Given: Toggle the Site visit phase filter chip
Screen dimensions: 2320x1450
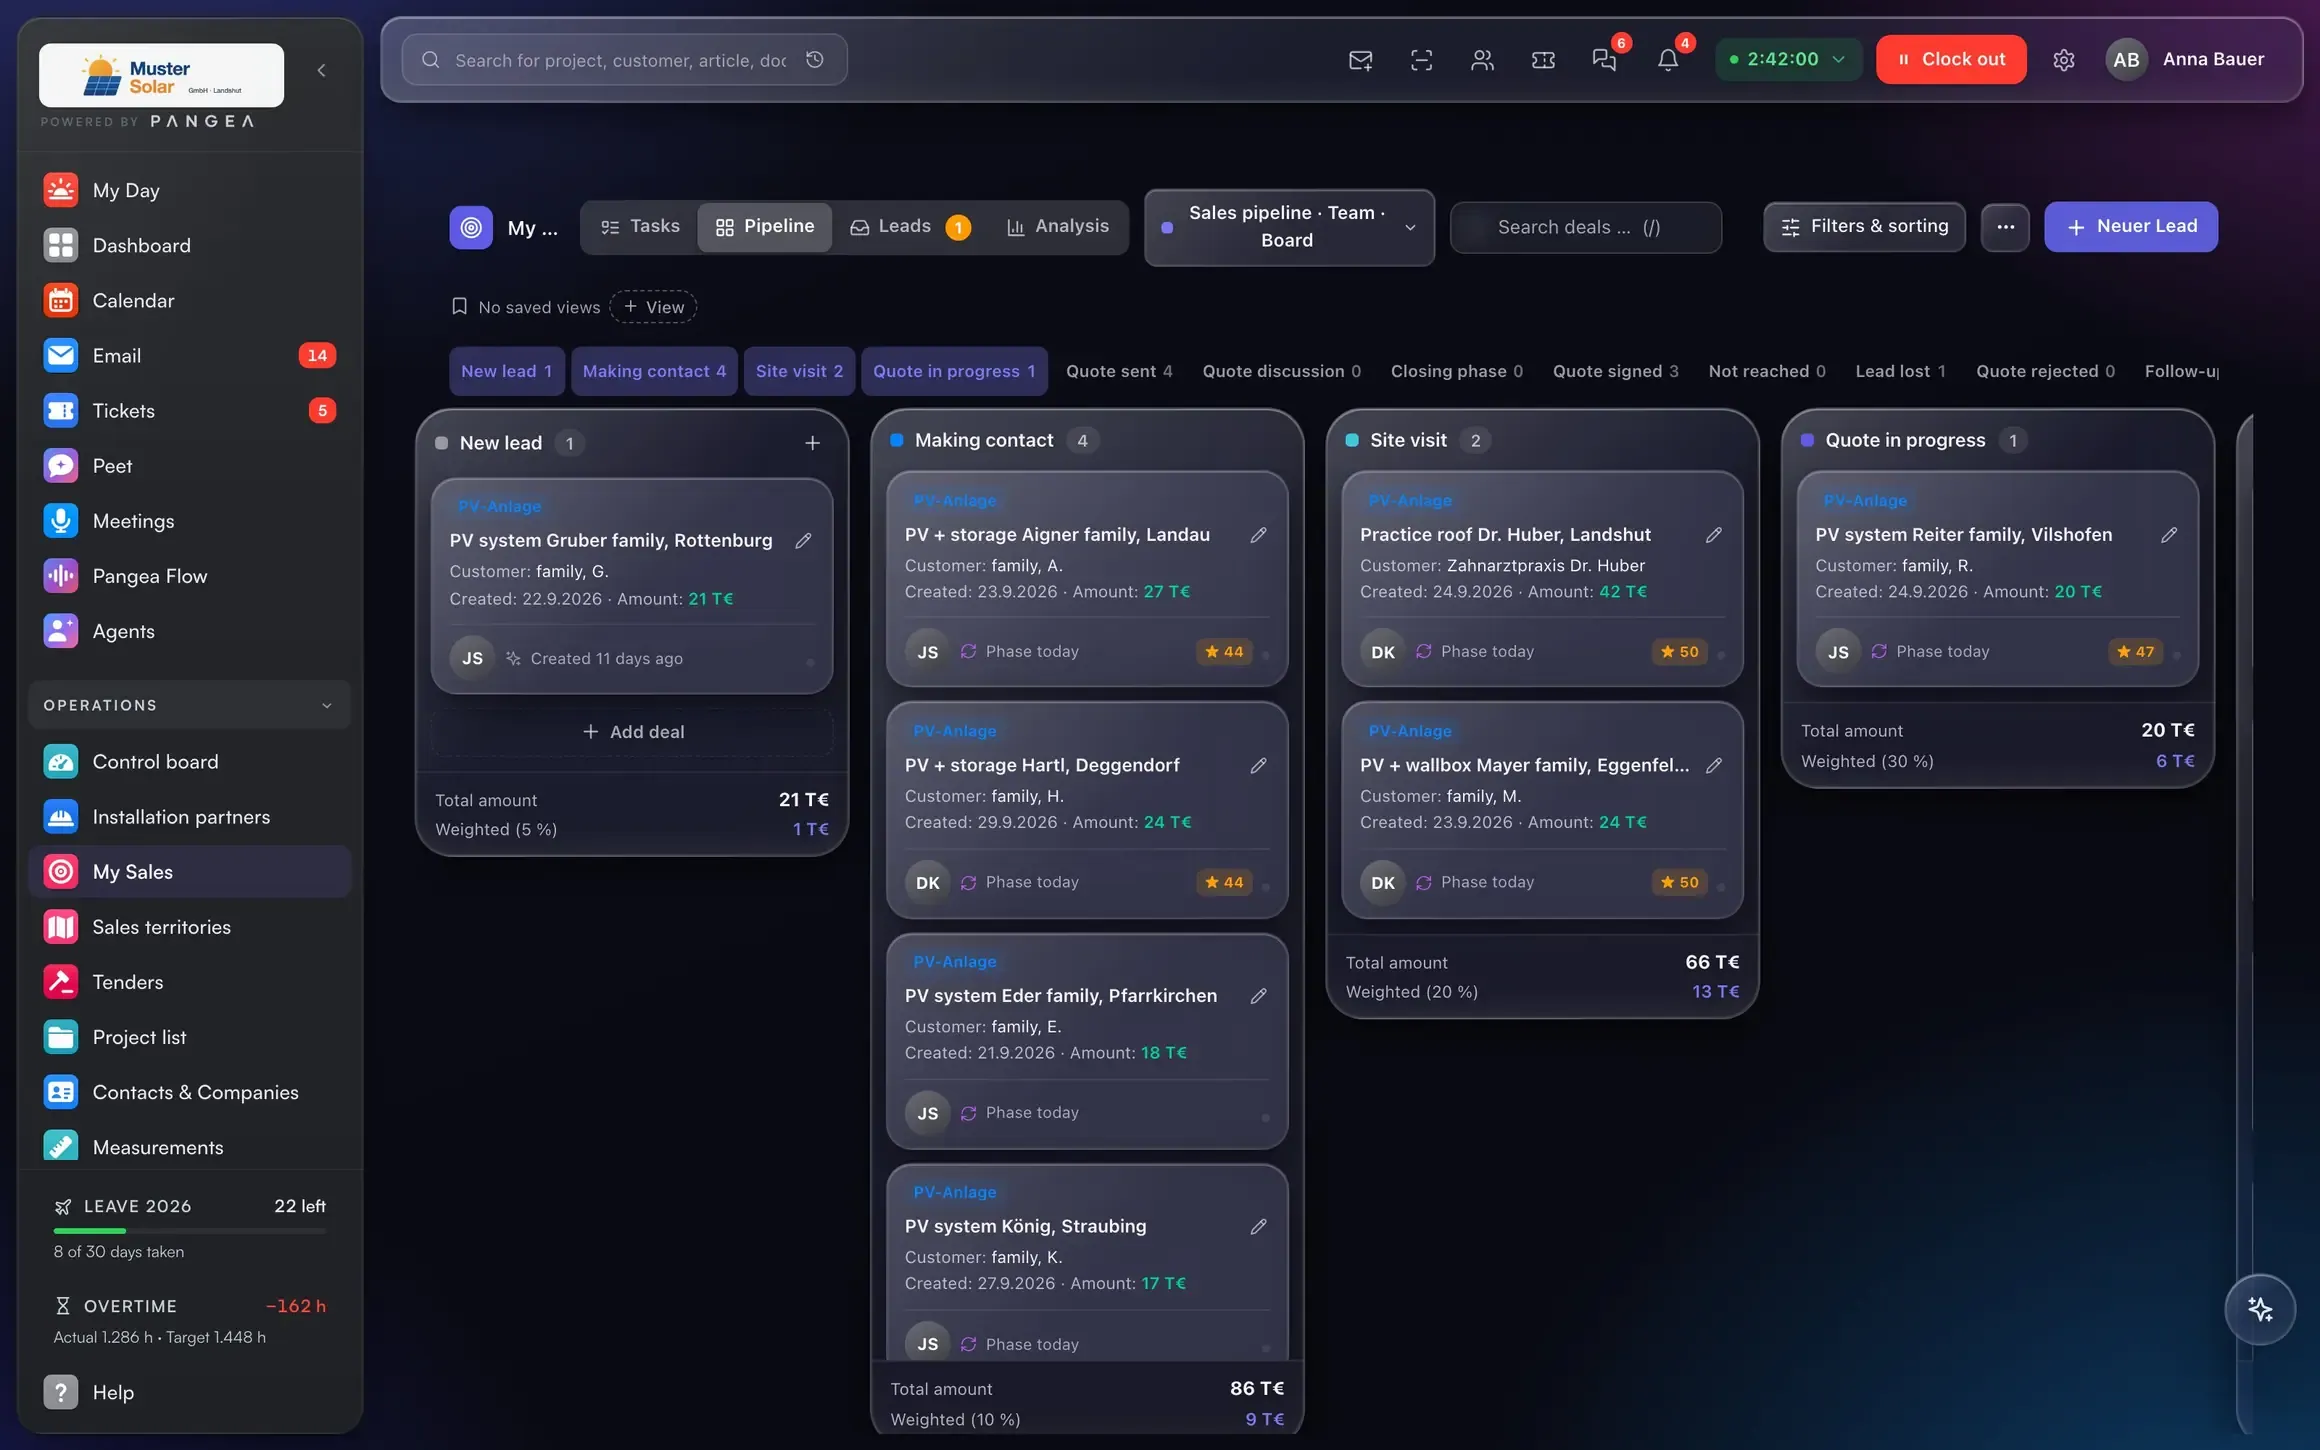Looking at the screenshot, I should tap(799, 371).
